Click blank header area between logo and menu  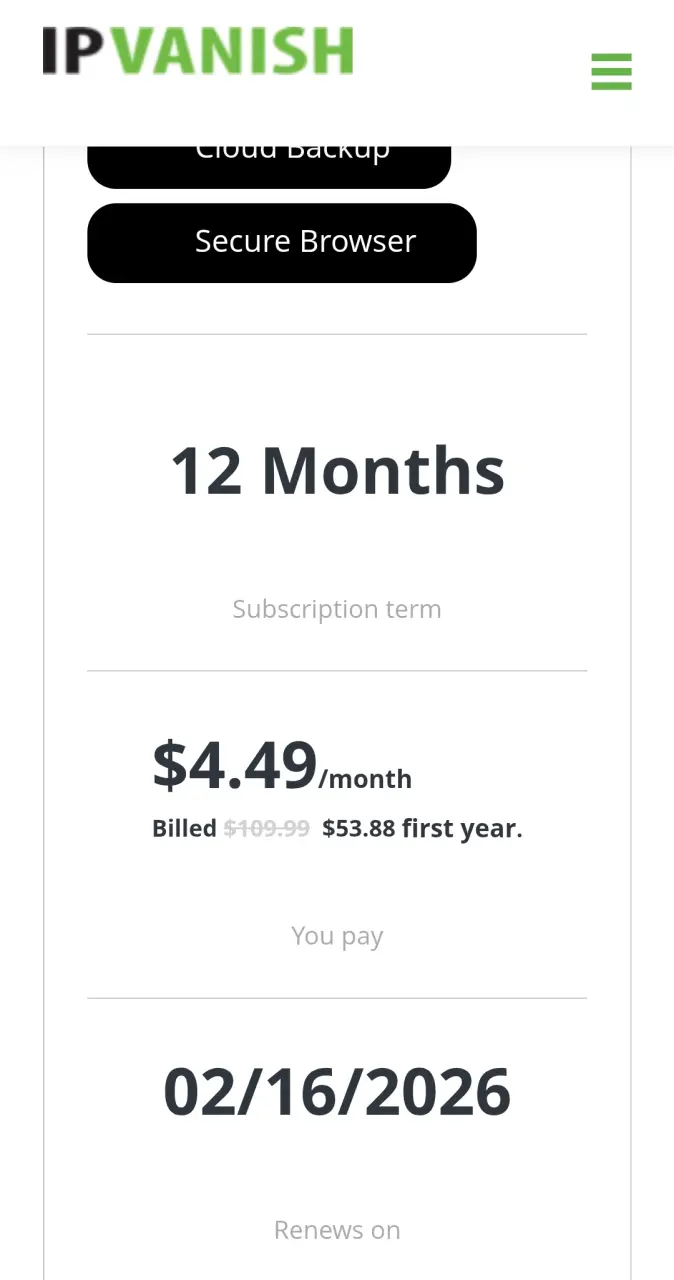point(470,72)
